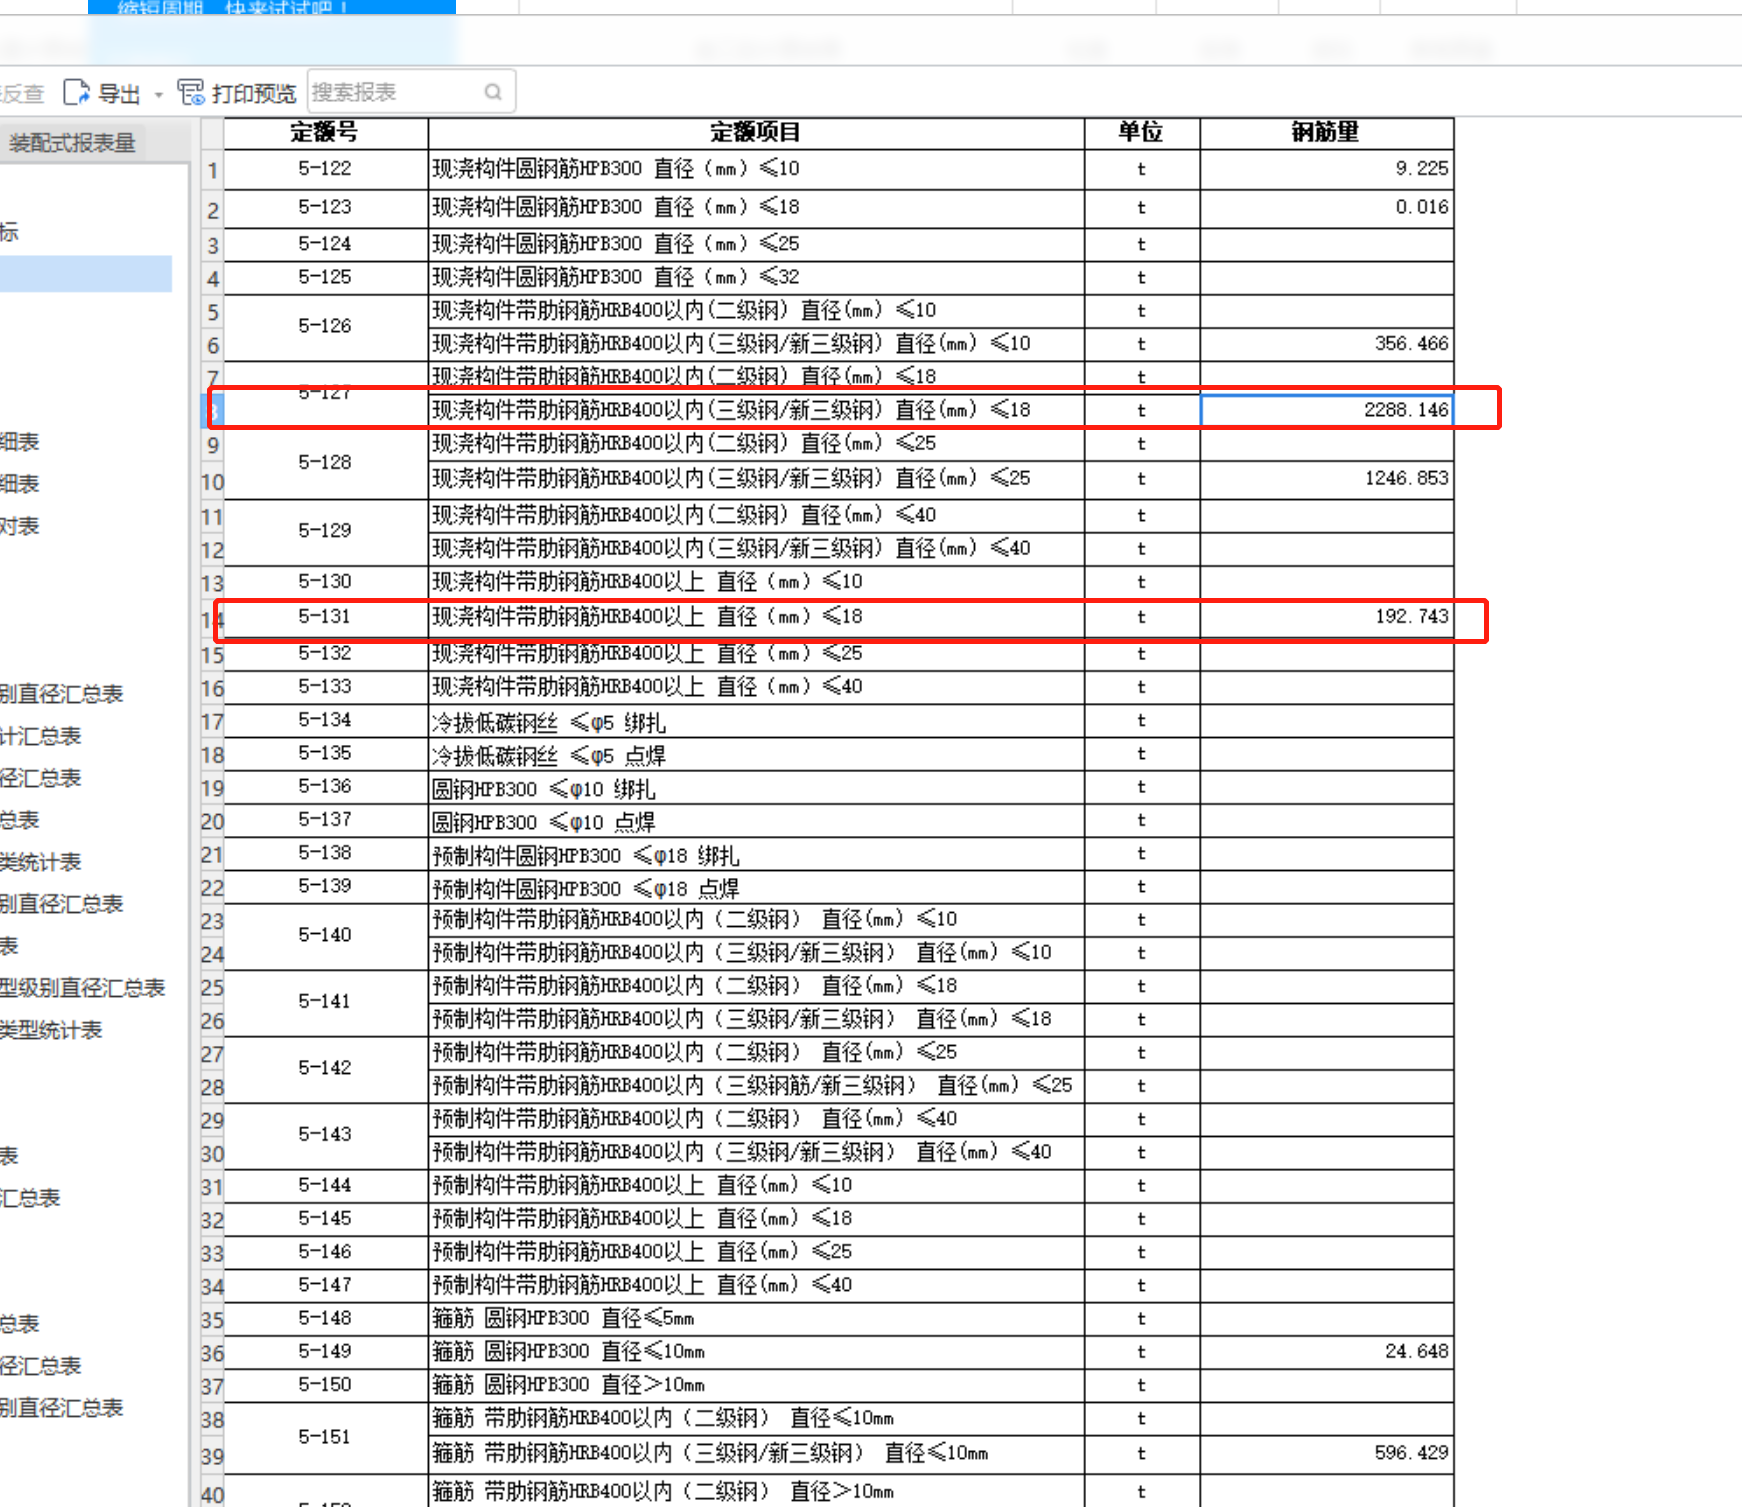Select item 现浇构件带肋钢筋HRB400以上 直径≤40
Viewport: 1742px width, 1507px height.
[x=756, y=687]
